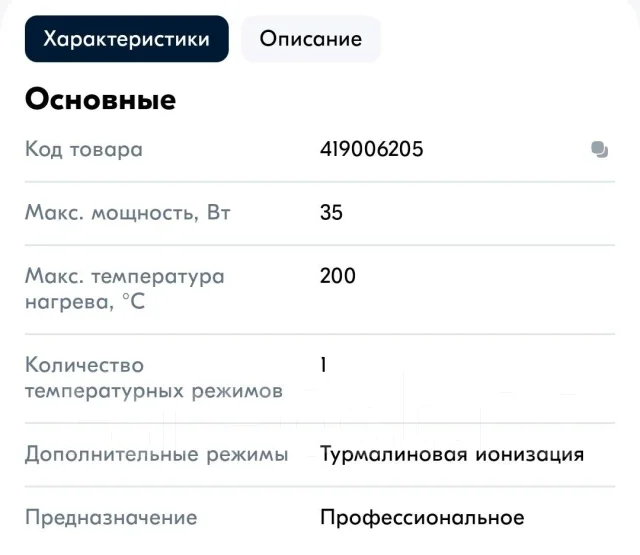This screenshot has height=555, width=640.
Task: Click the °C unit text
Action: pos(133,302)
